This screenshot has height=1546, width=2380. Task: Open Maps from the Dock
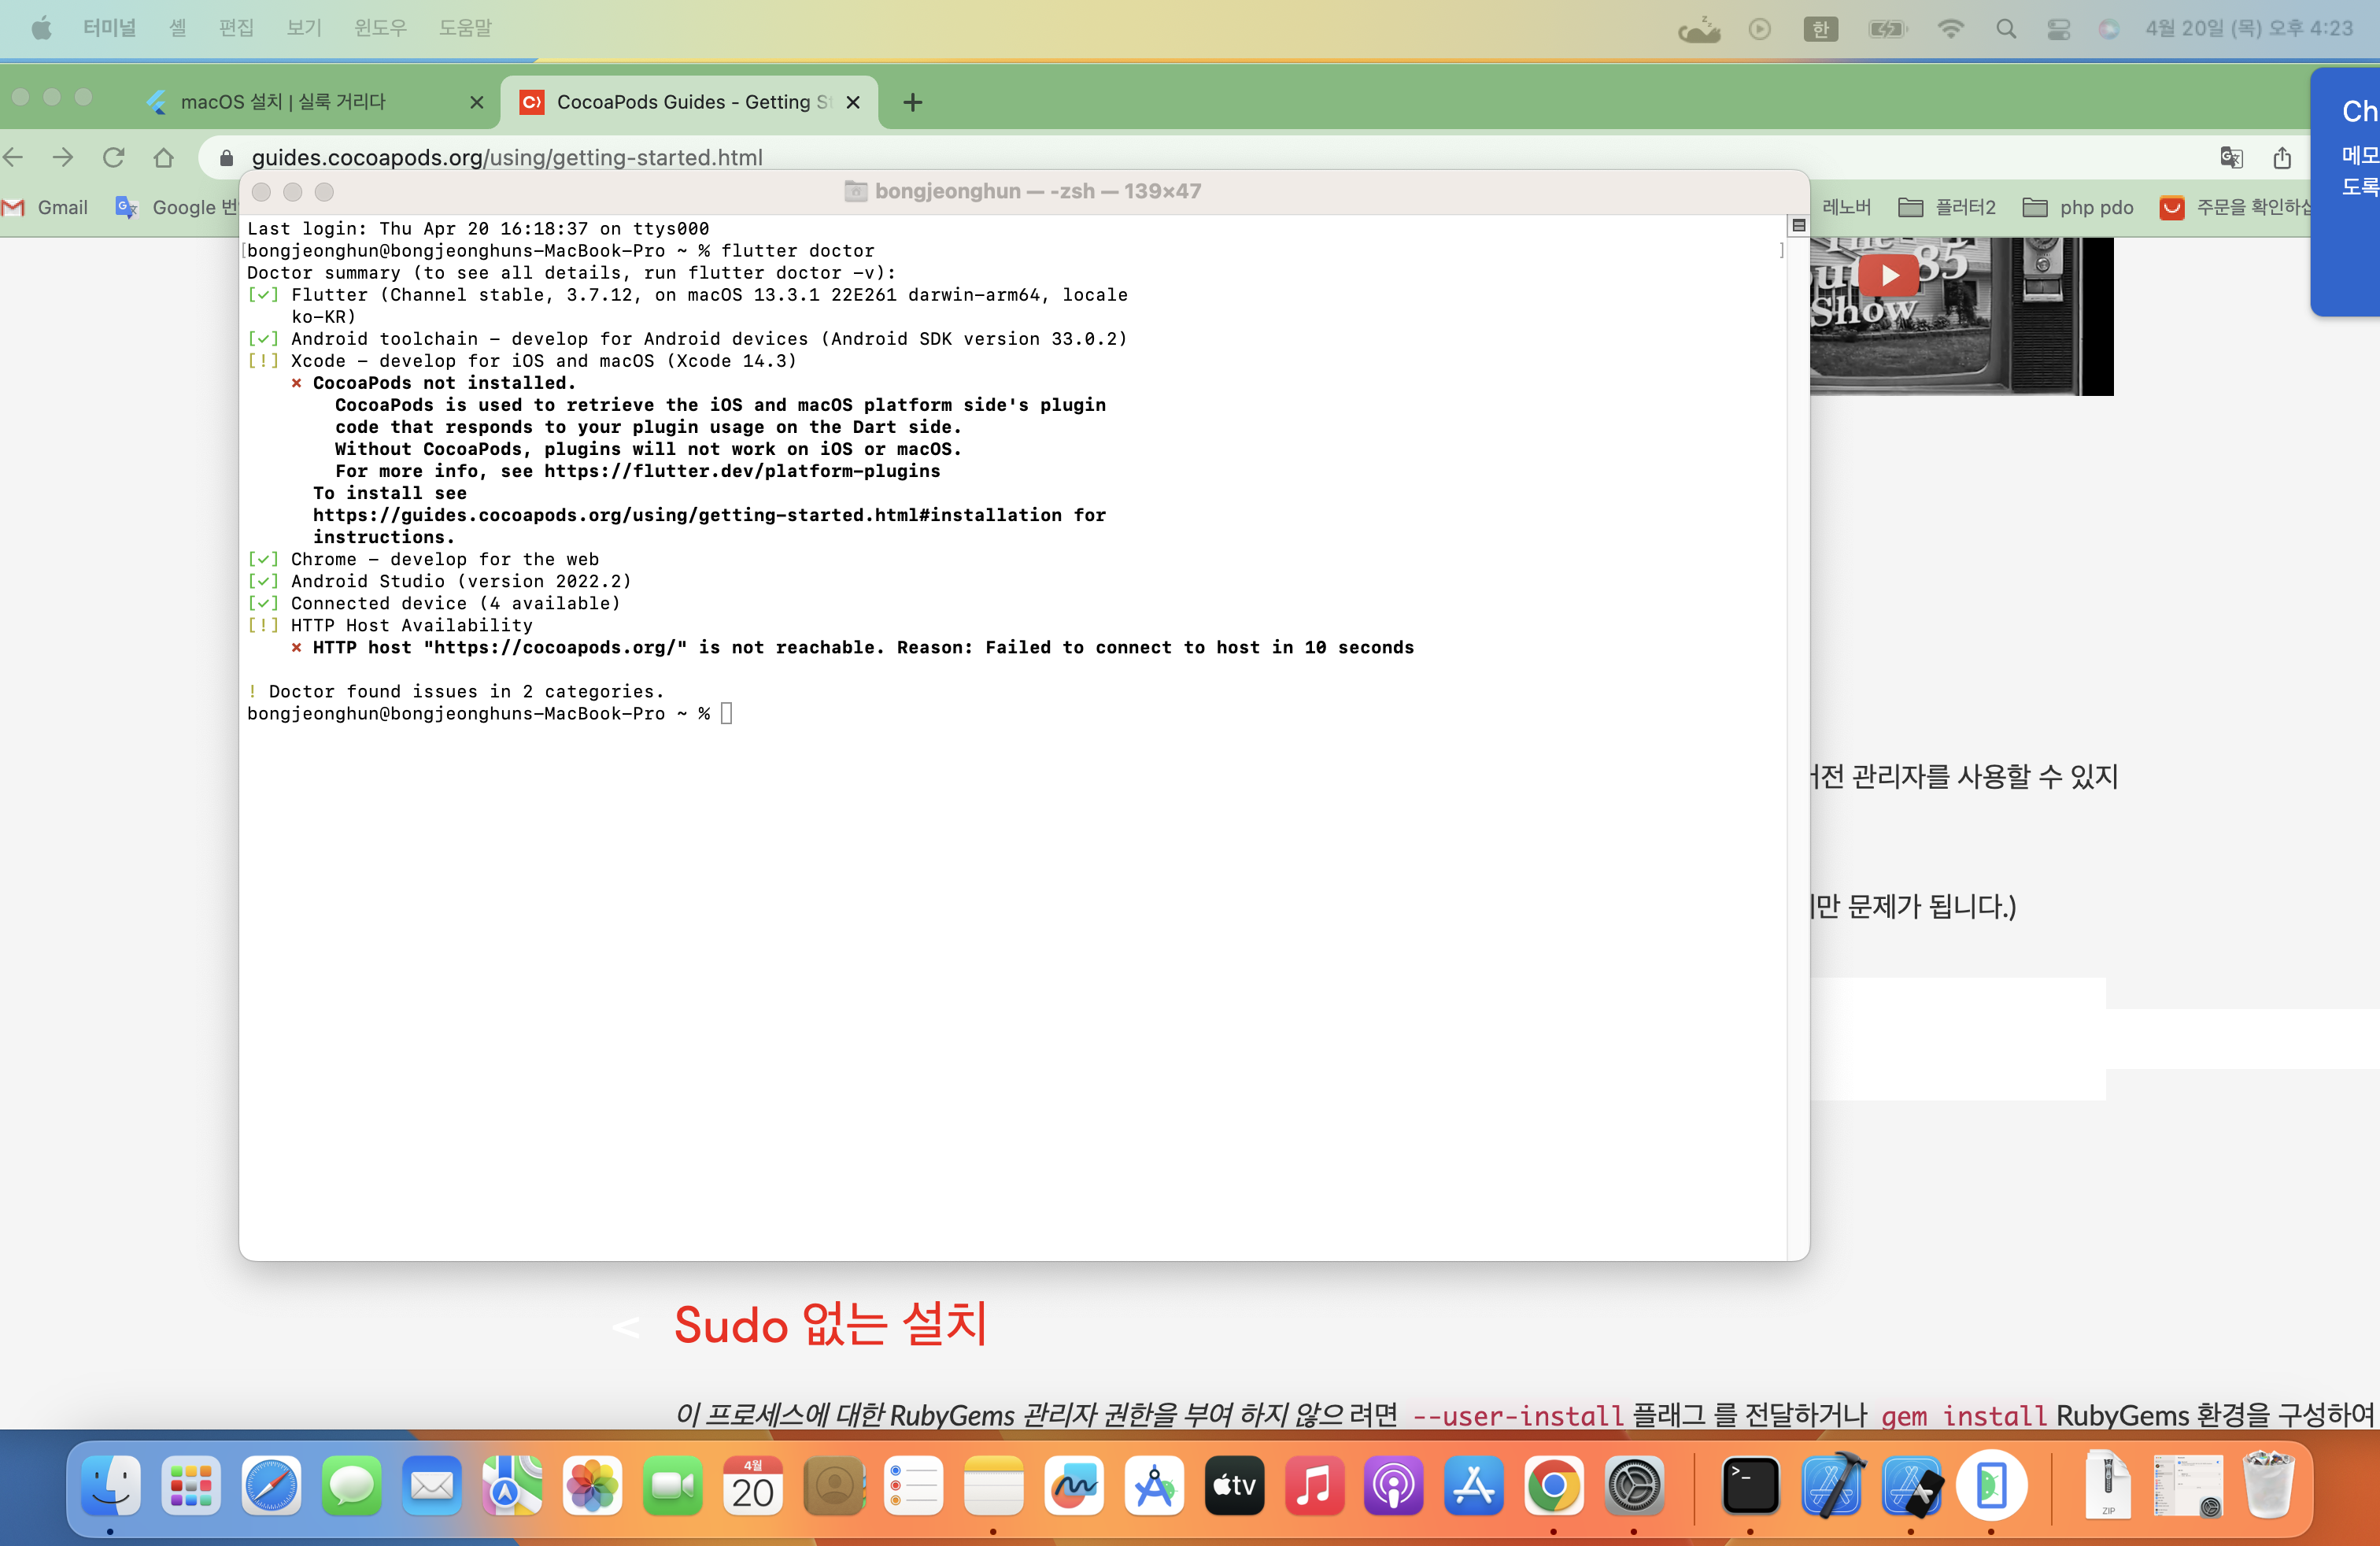click(512, 1486)
